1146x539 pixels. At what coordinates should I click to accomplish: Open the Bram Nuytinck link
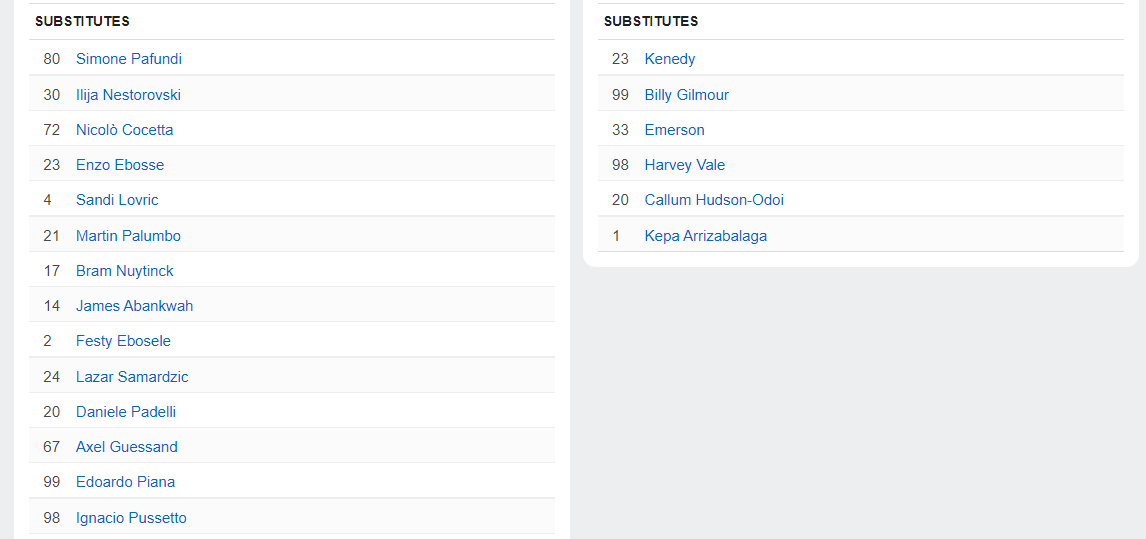124,271
